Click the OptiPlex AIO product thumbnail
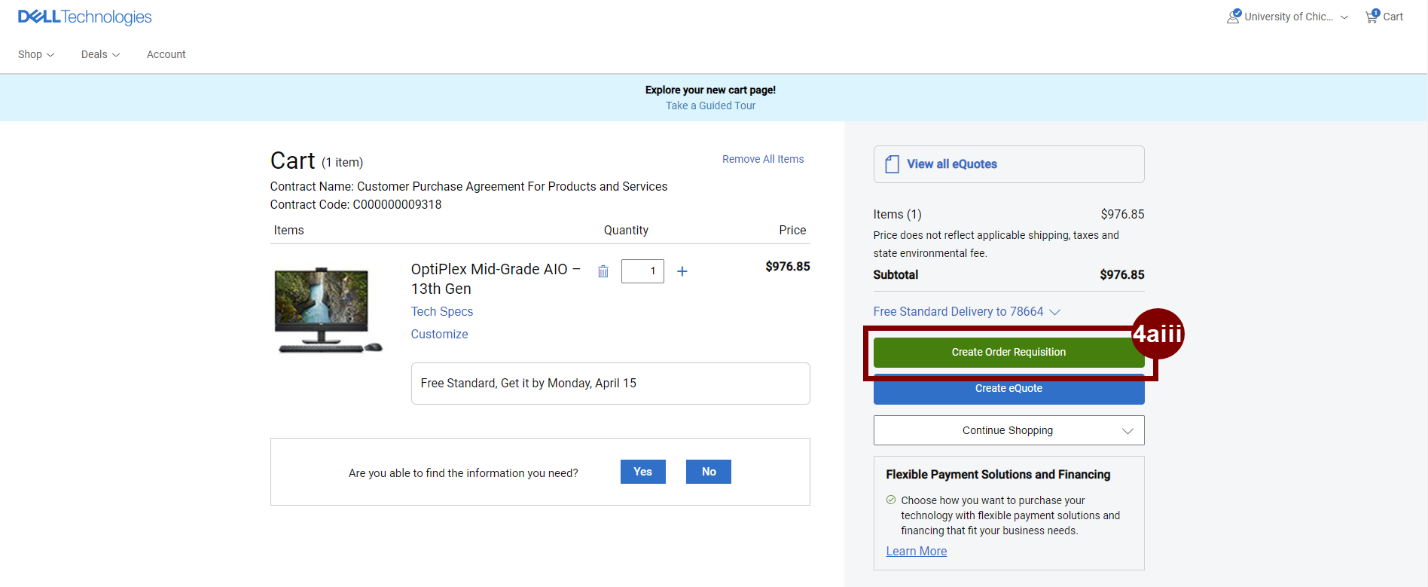Viewport: 1428px width, 587px height. pos(328,309)
